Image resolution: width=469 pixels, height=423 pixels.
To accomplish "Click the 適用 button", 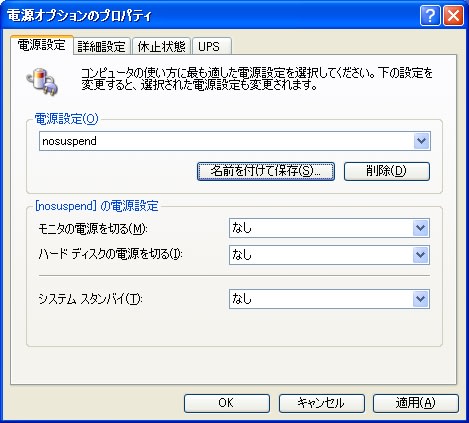I will 416,403.
